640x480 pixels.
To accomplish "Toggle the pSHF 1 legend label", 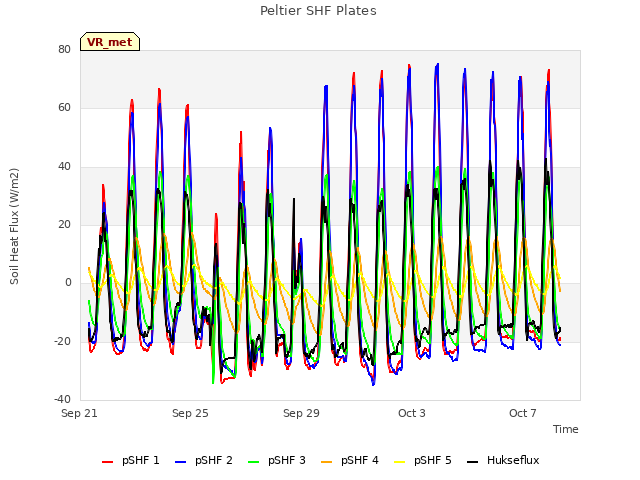I will 141,460.
